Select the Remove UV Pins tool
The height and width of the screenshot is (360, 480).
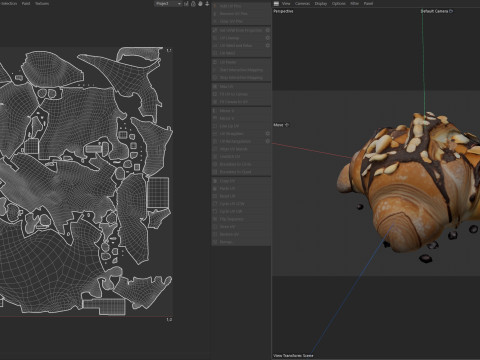[x=241, y=14]
